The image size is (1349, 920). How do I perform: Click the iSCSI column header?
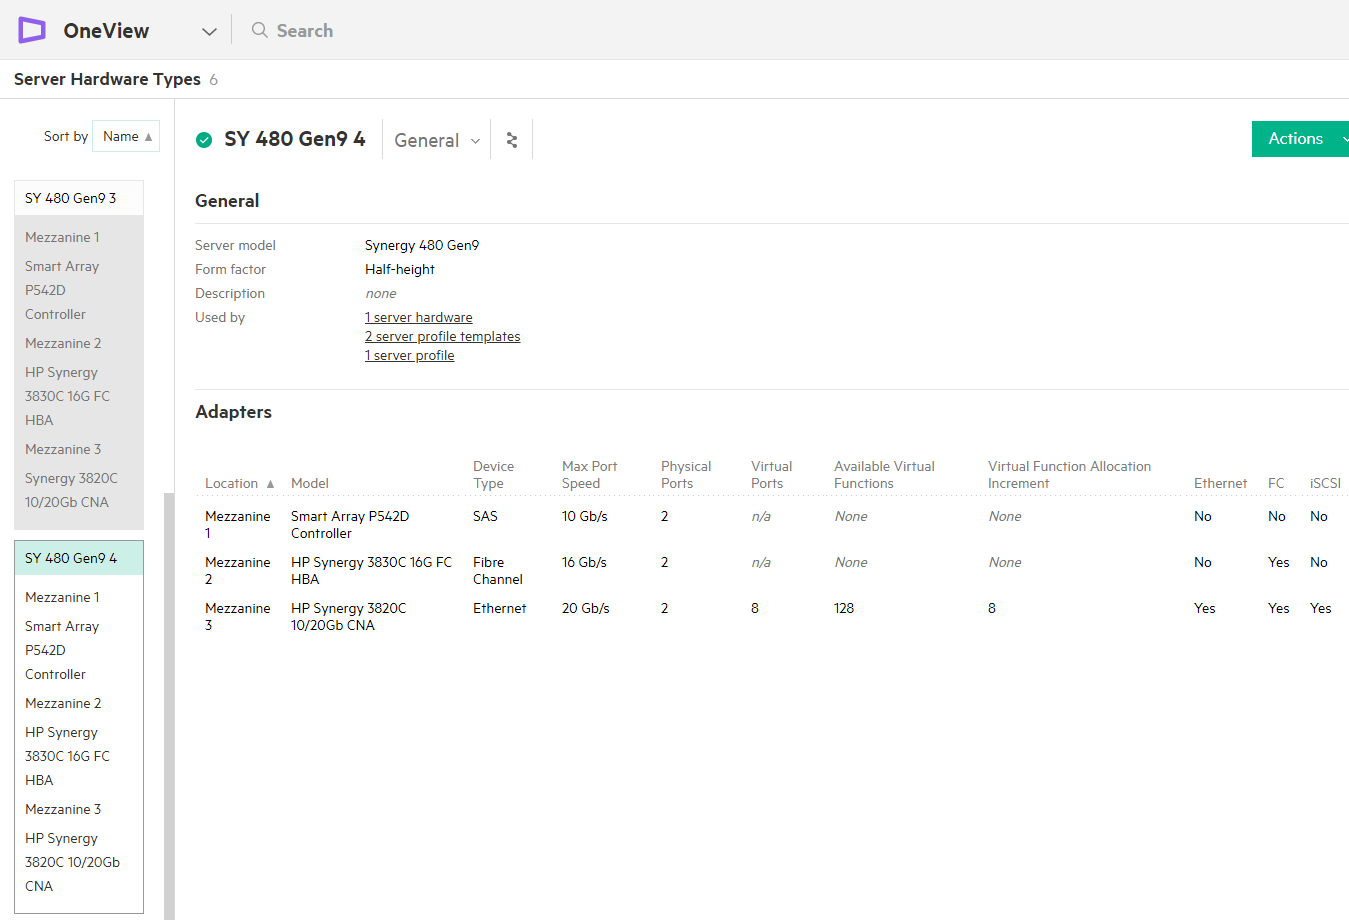tap(1325, 483)
